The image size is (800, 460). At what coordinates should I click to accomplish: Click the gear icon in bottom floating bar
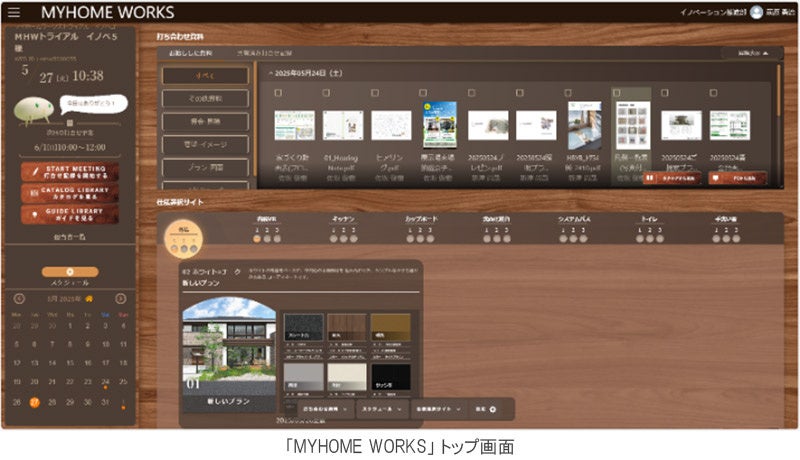(493, 409)
